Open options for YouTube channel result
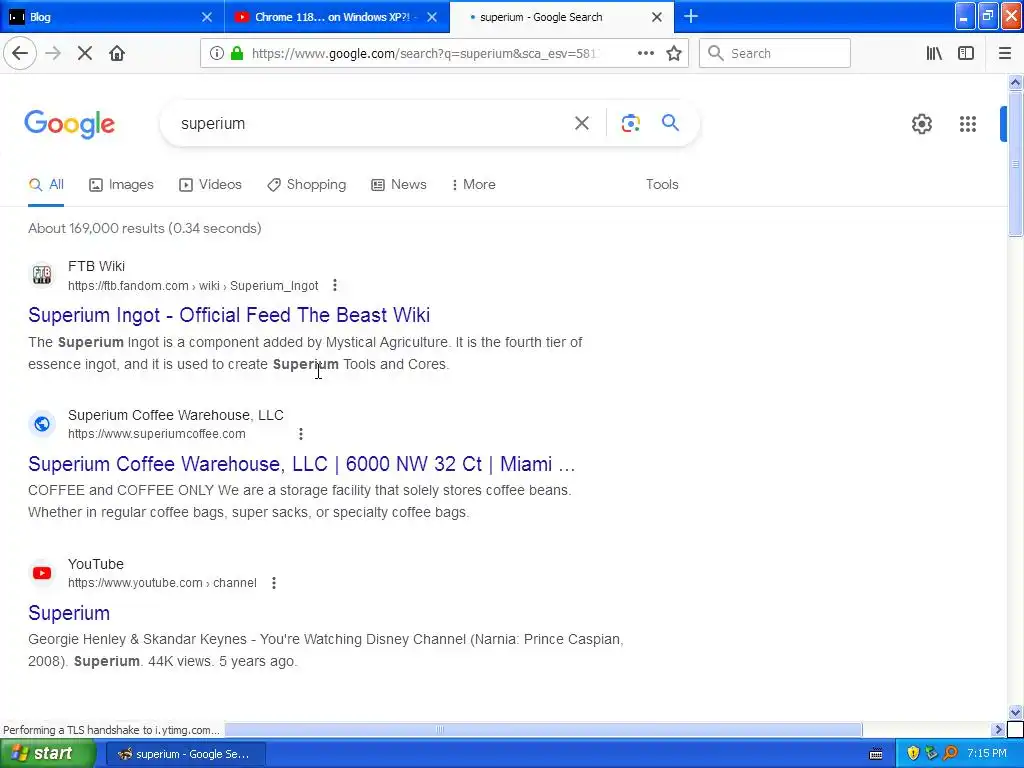1024x768 pixels. (274, 583)
